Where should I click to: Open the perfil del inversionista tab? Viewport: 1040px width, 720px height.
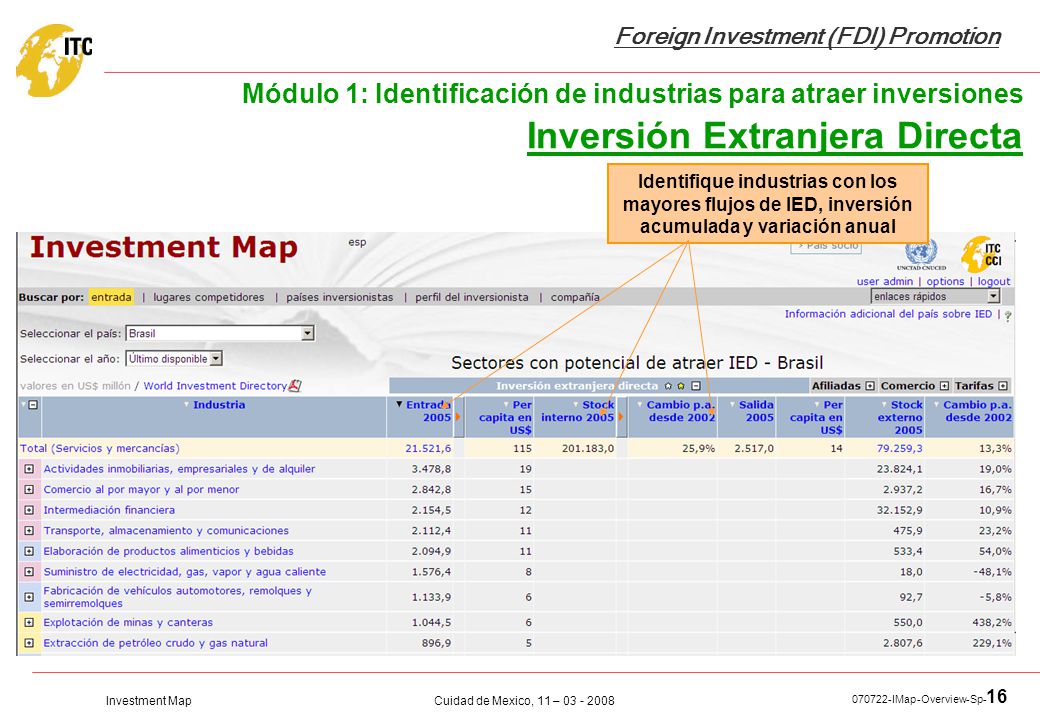(472, 297)
